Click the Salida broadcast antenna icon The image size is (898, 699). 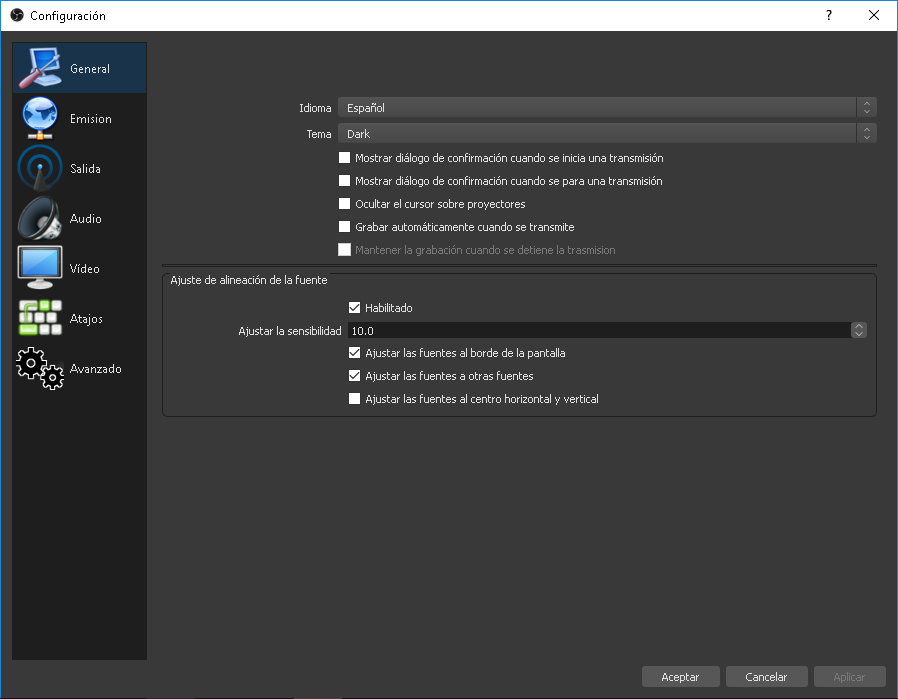[x=40, y=168]
